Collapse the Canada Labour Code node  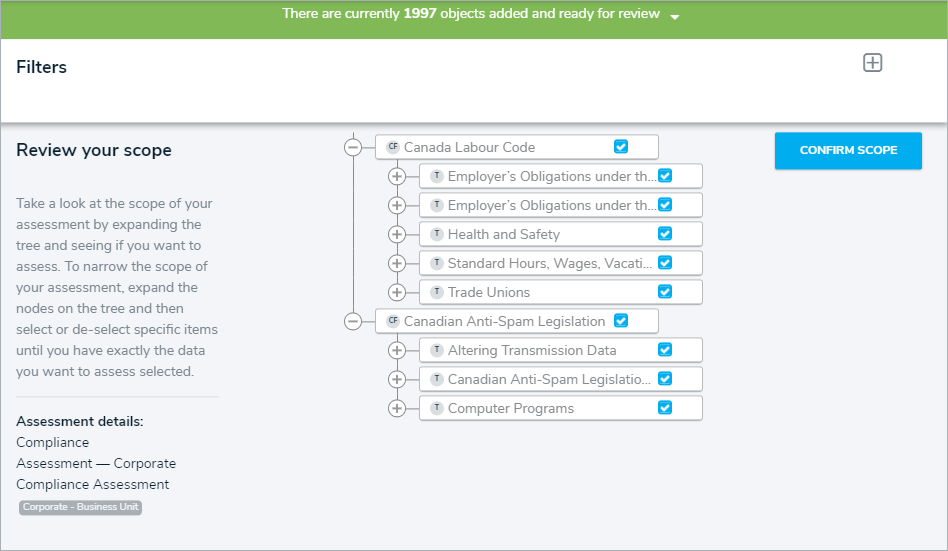coord(352,147)
